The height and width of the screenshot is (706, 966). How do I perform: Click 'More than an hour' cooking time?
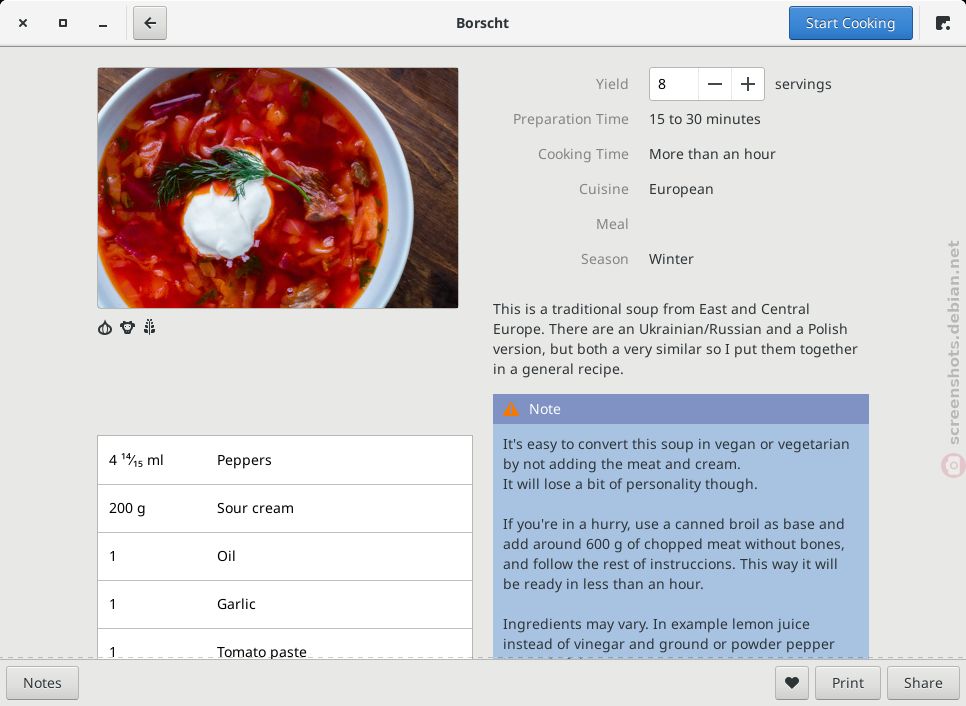[712, 154]
